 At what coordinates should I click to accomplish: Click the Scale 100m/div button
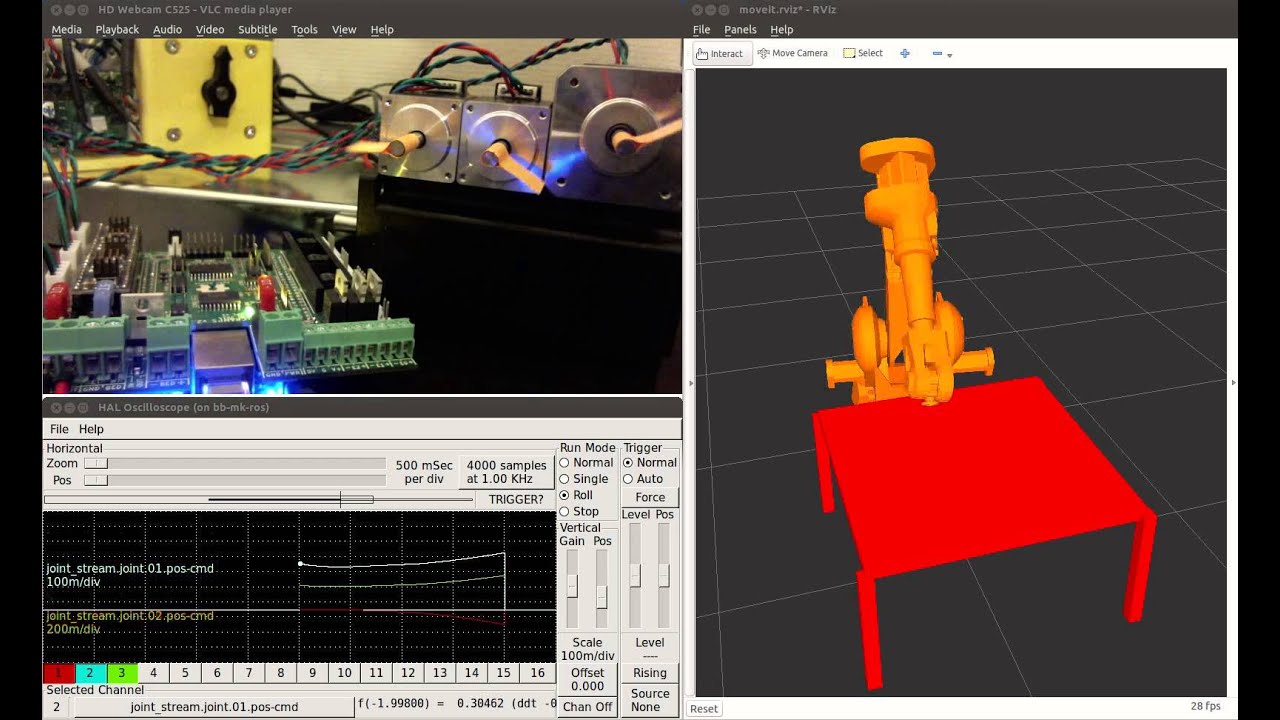(x=587, y=649)
